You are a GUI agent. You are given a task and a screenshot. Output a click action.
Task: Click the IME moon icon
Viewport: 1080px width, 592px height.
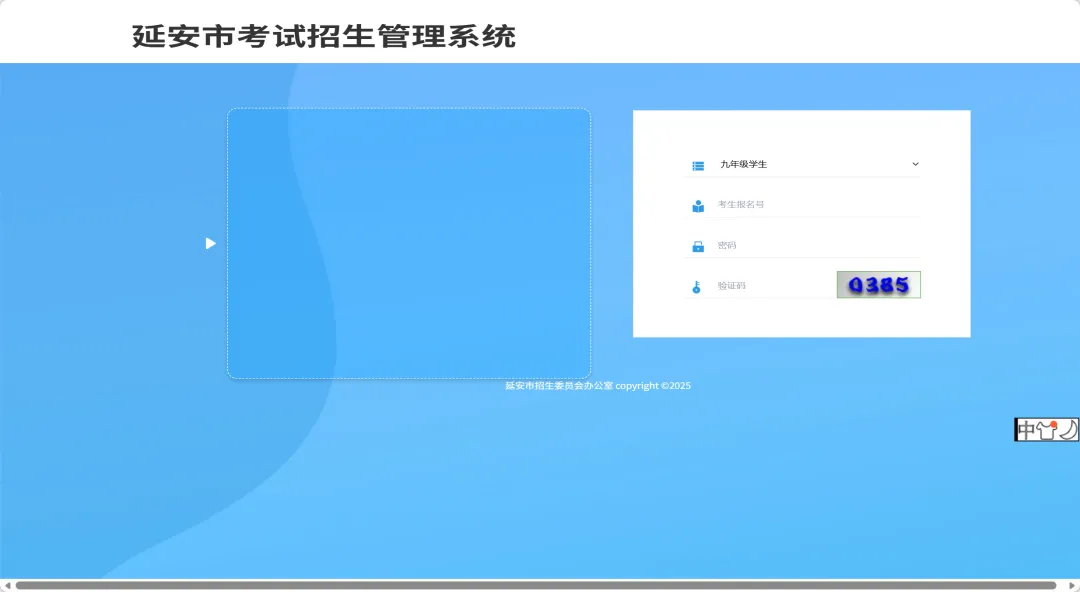(x=1068, y=430)
